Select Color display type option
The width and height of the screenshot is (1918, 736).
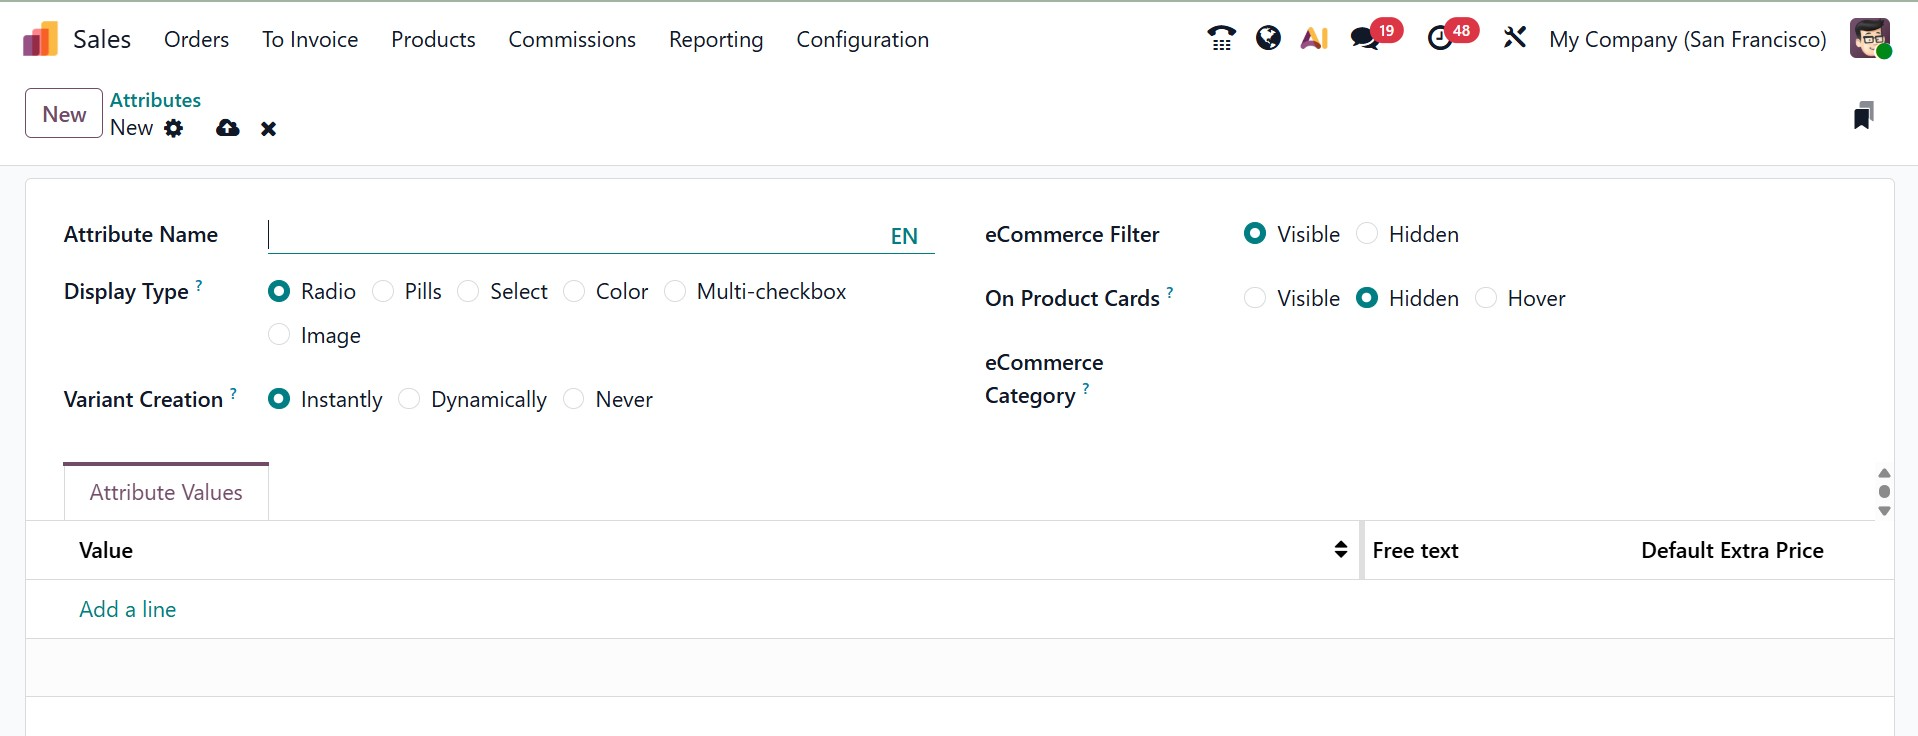pos(574,291)
